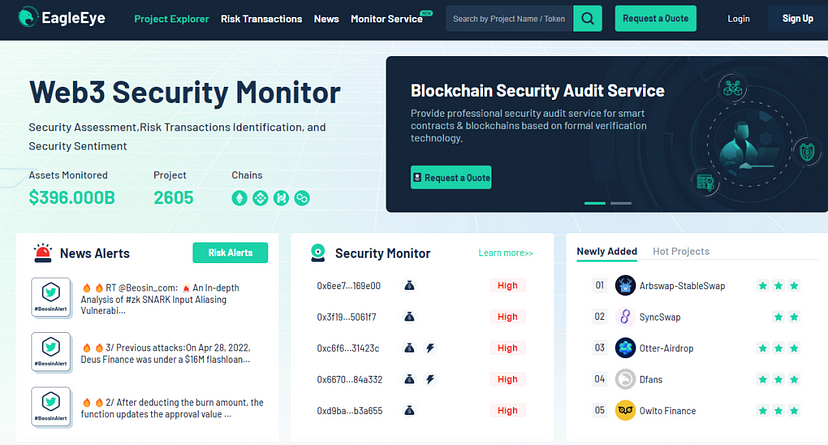Click Request a Quote in header
Screen dimensions: 828x445
(655, 18)
